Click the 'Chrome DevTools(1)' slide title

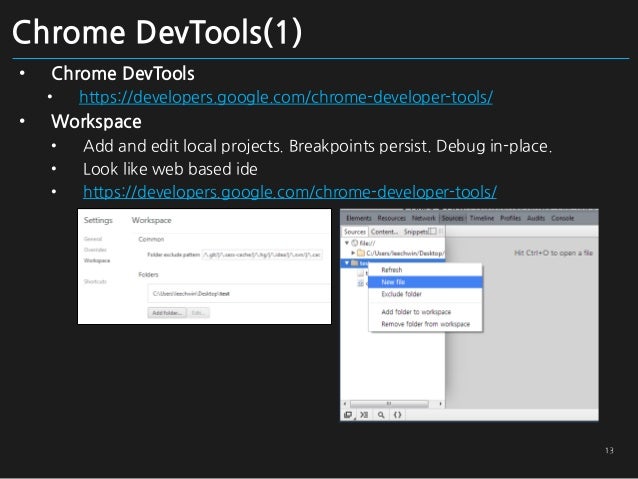(157, 32)
